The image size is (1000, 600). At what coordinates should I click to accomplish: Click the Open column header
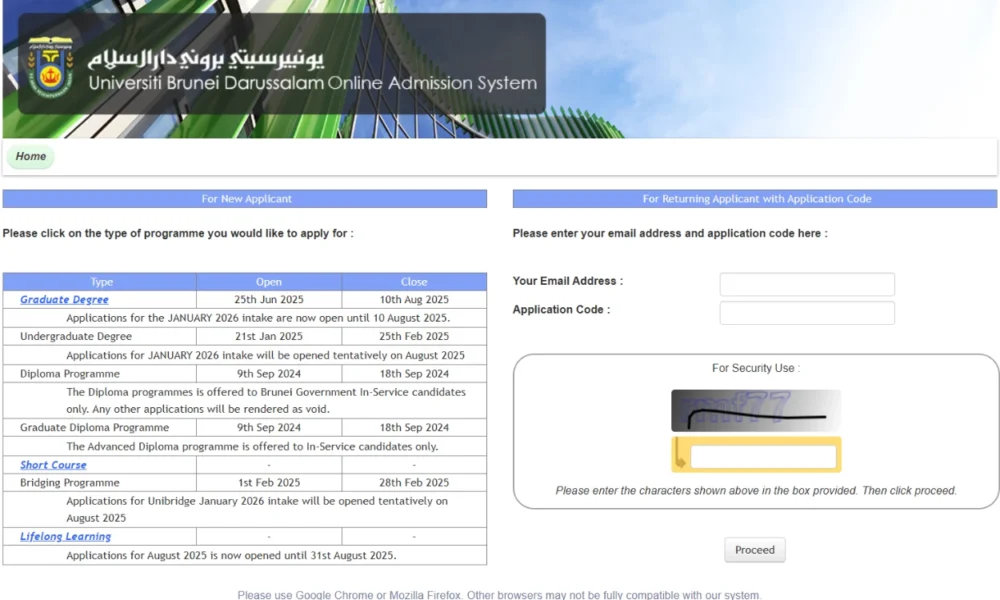click(x=268, y=282)
